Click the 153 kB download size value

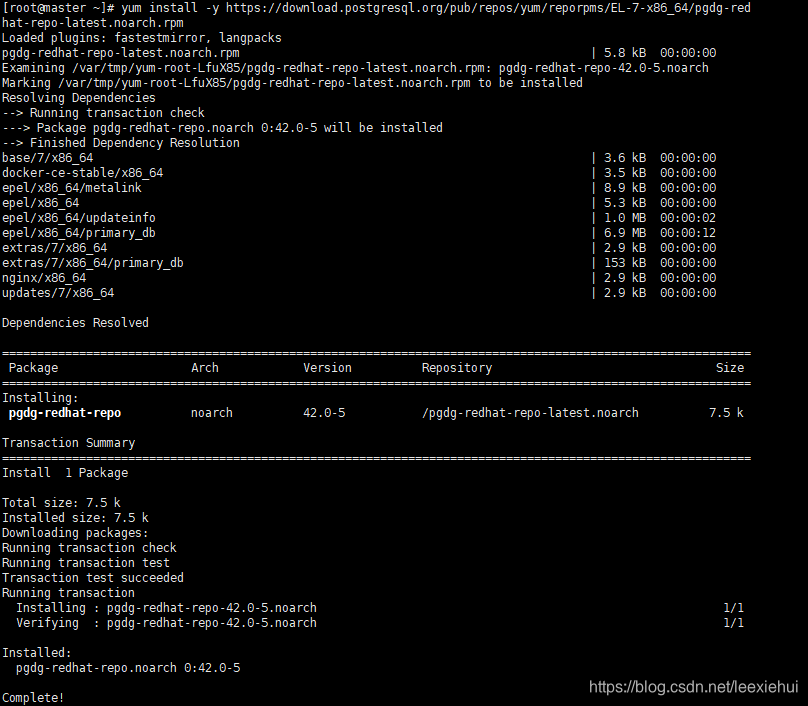[625, 263]
